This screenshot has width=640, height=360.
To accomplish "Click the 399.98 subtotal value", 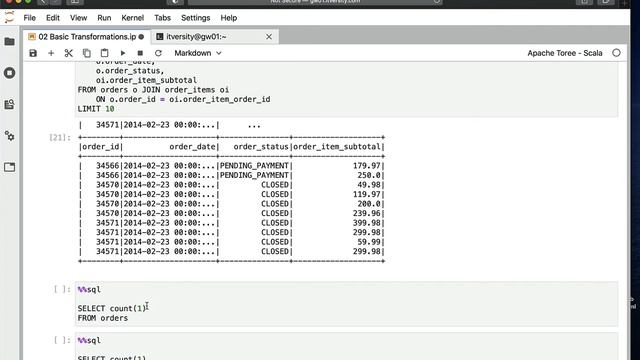I will tap(367, 223).
